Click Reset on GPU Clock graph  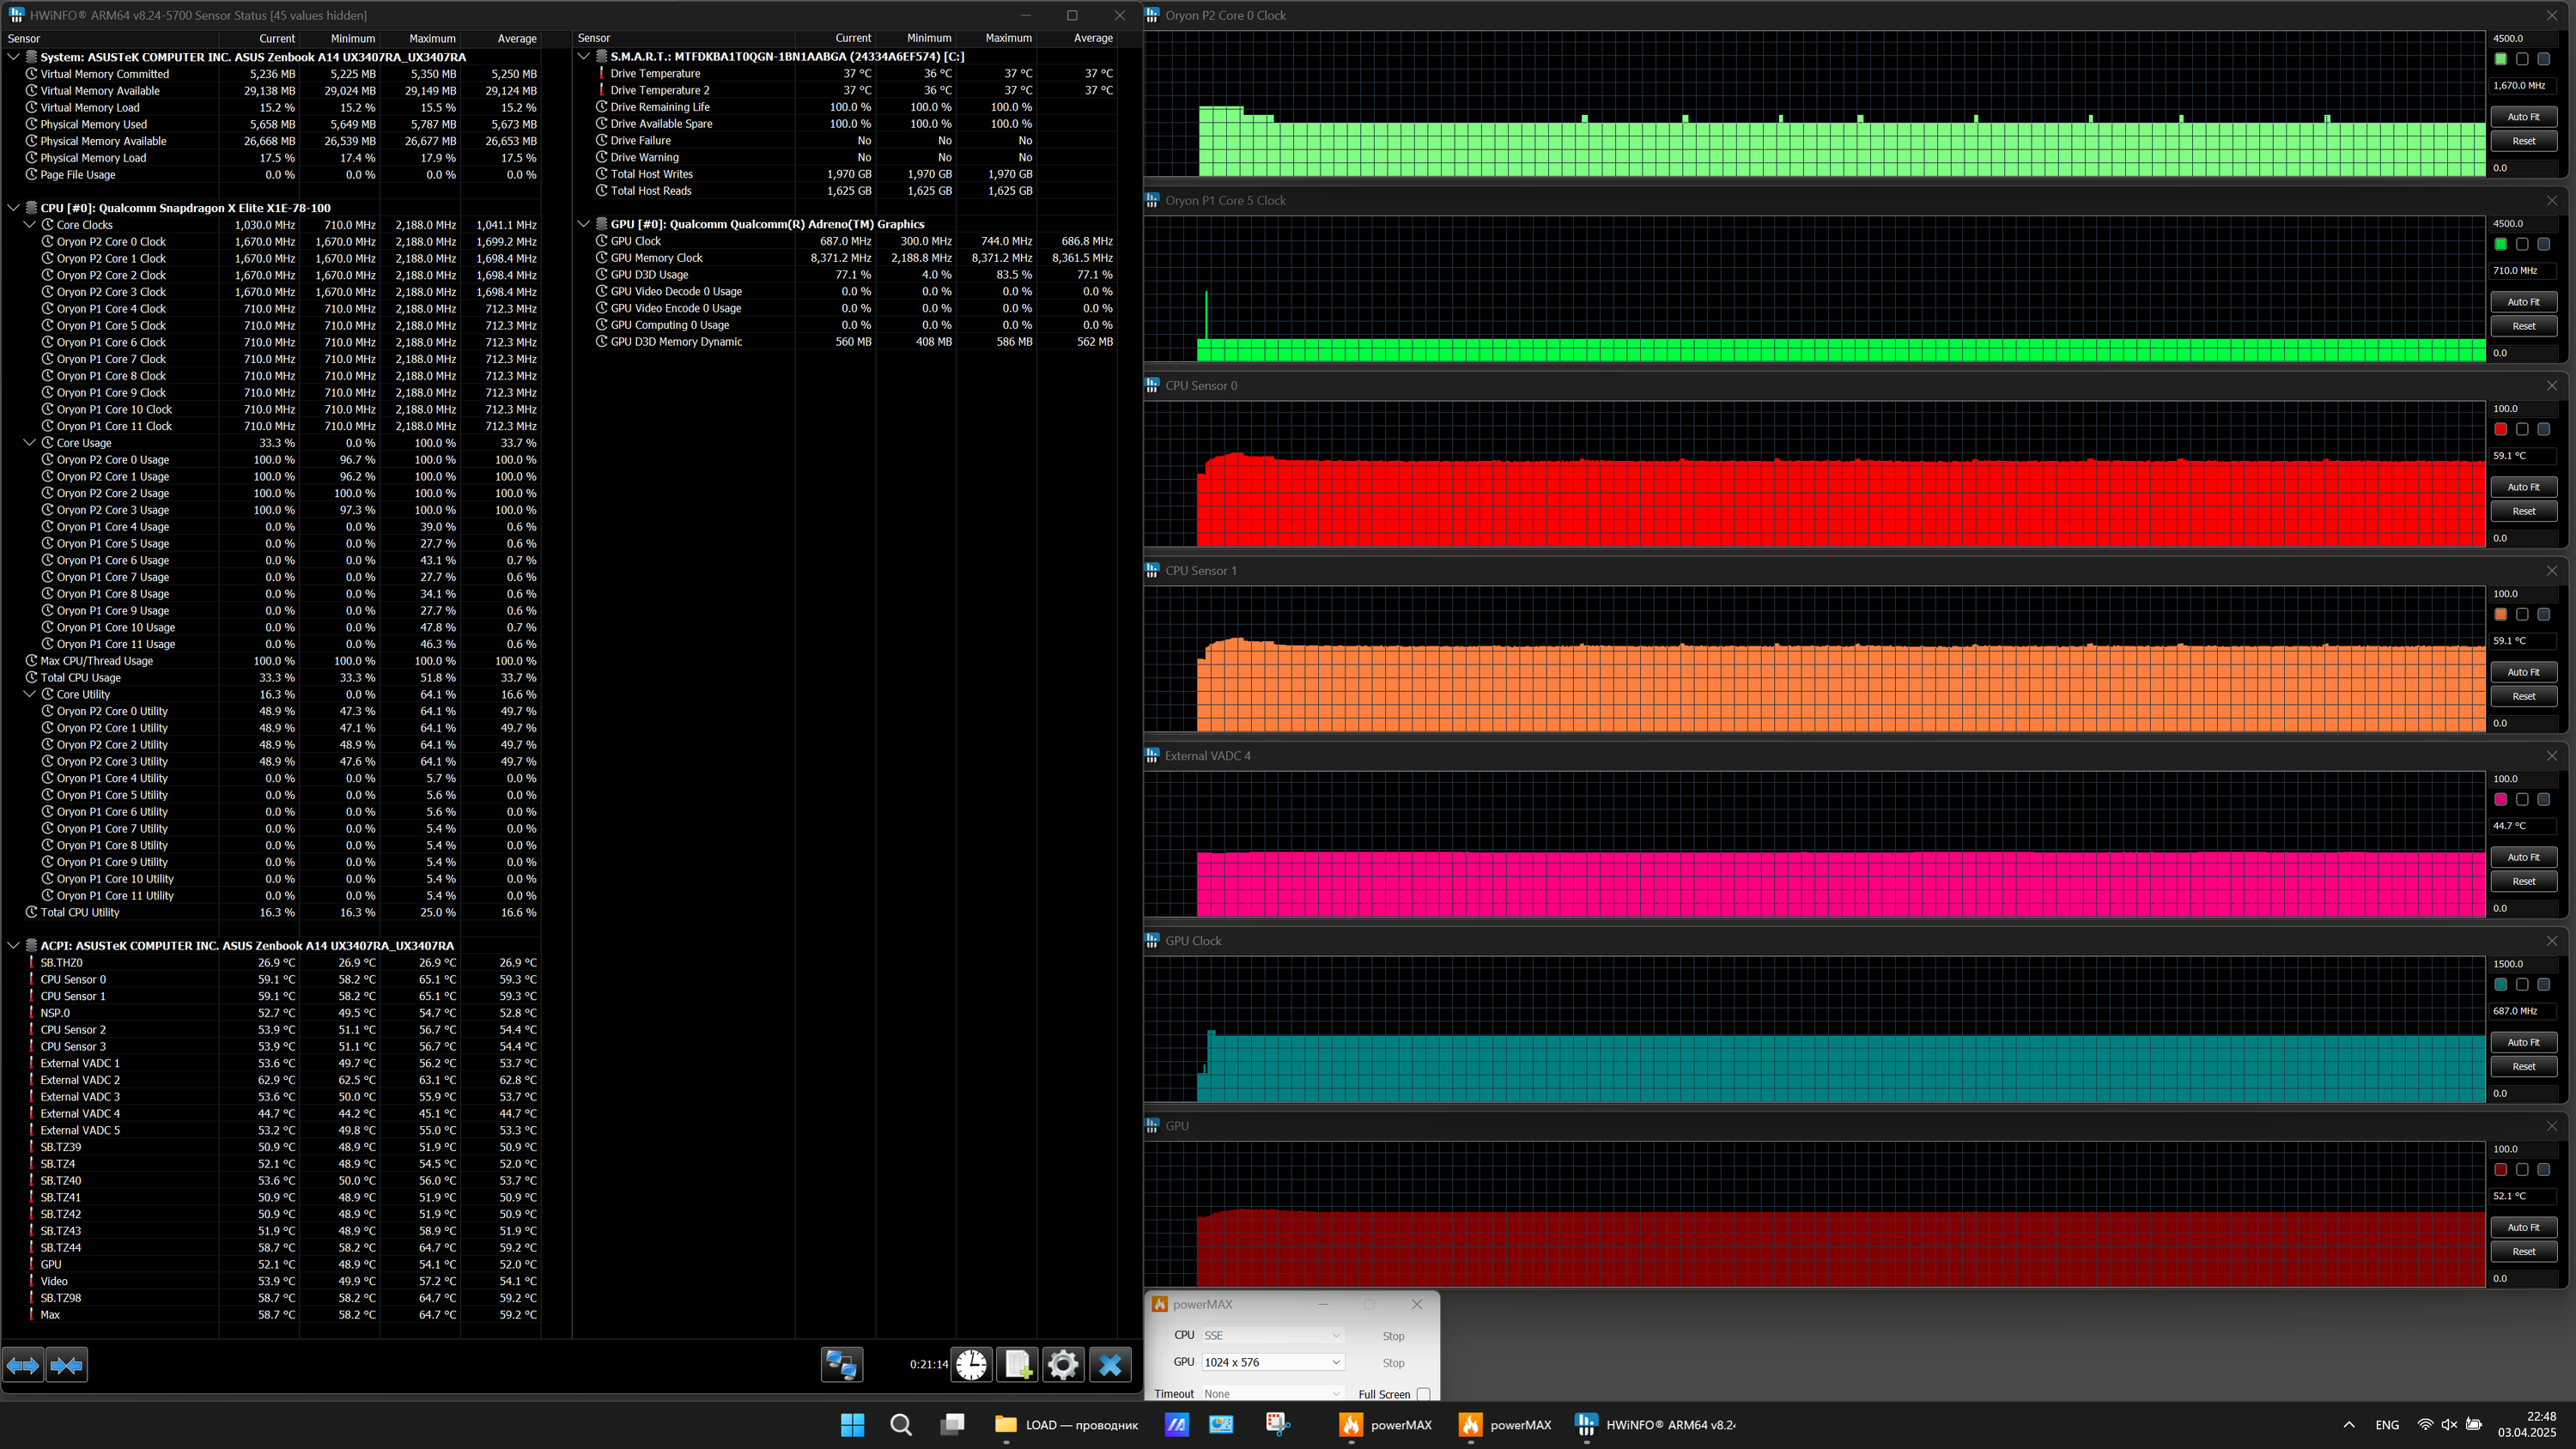(x=2523, y=1066)
